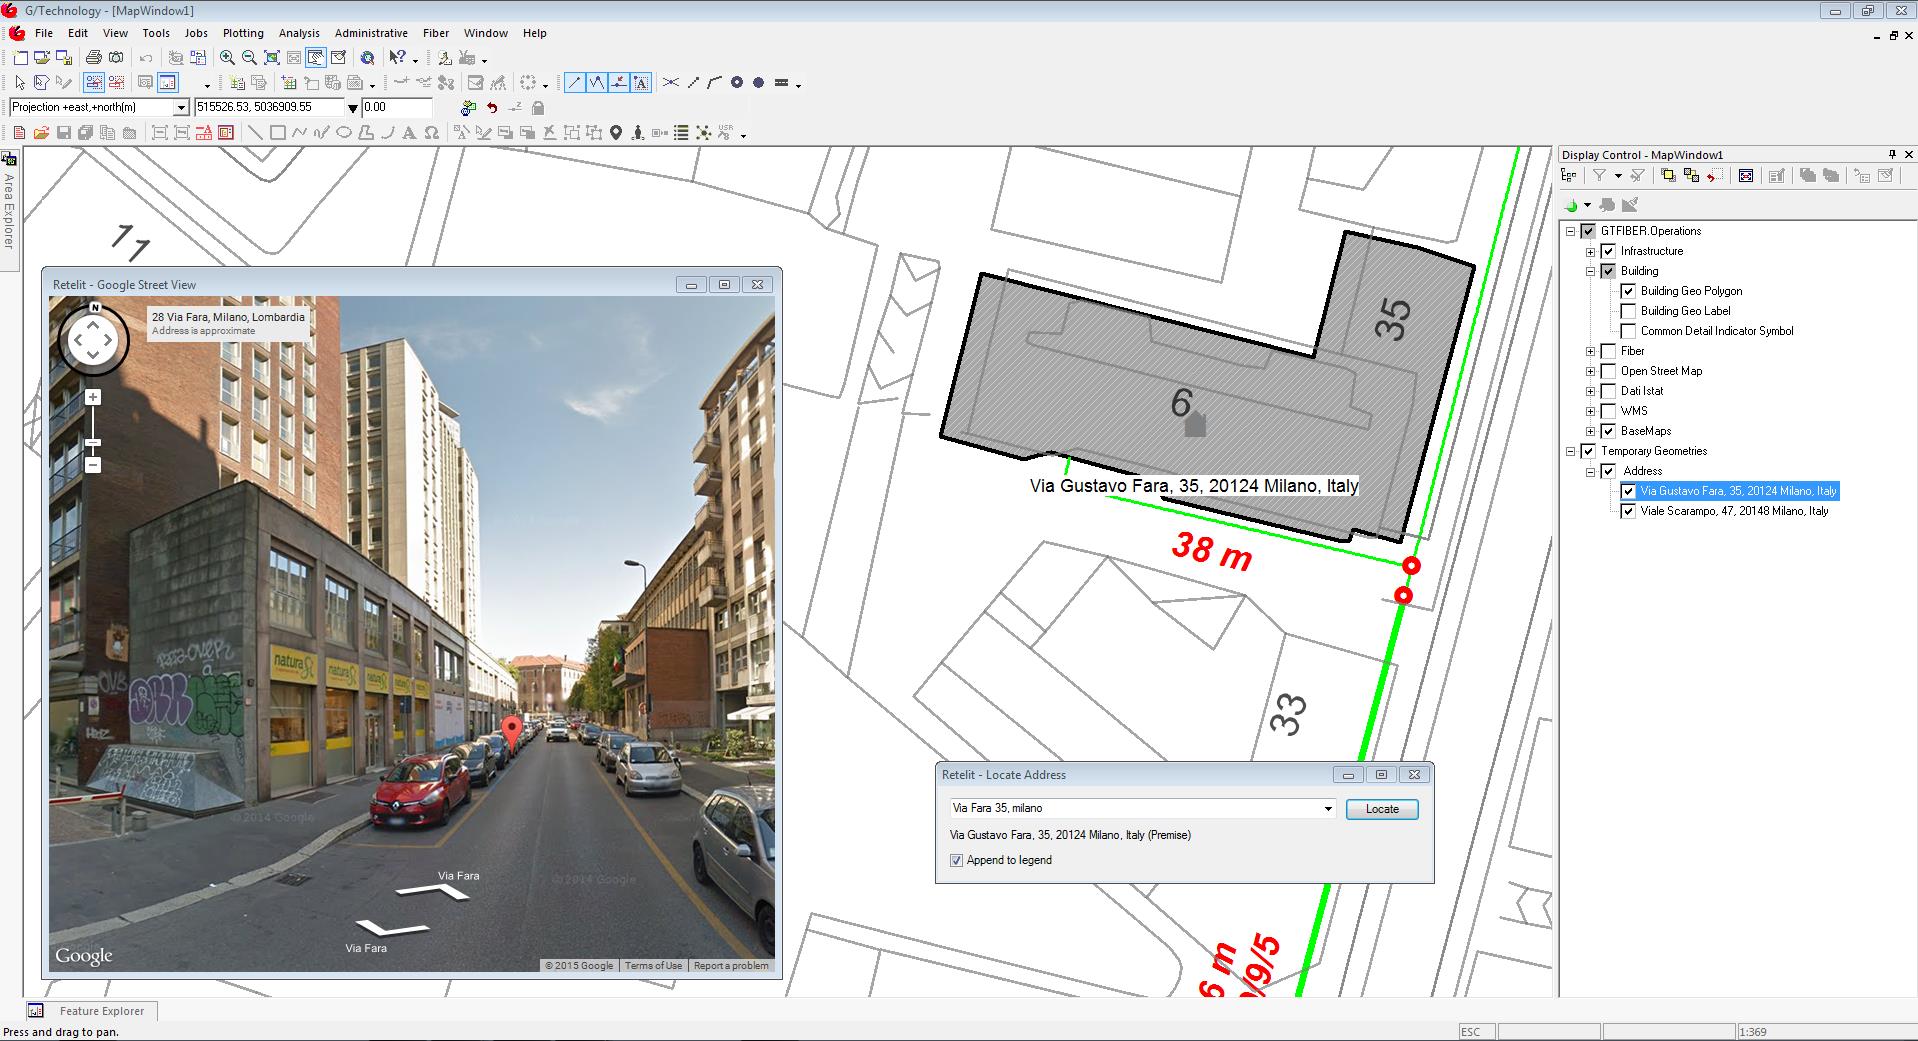Select the arrow pointer selection tool
1918x1041 pixels.
[19, 83]
